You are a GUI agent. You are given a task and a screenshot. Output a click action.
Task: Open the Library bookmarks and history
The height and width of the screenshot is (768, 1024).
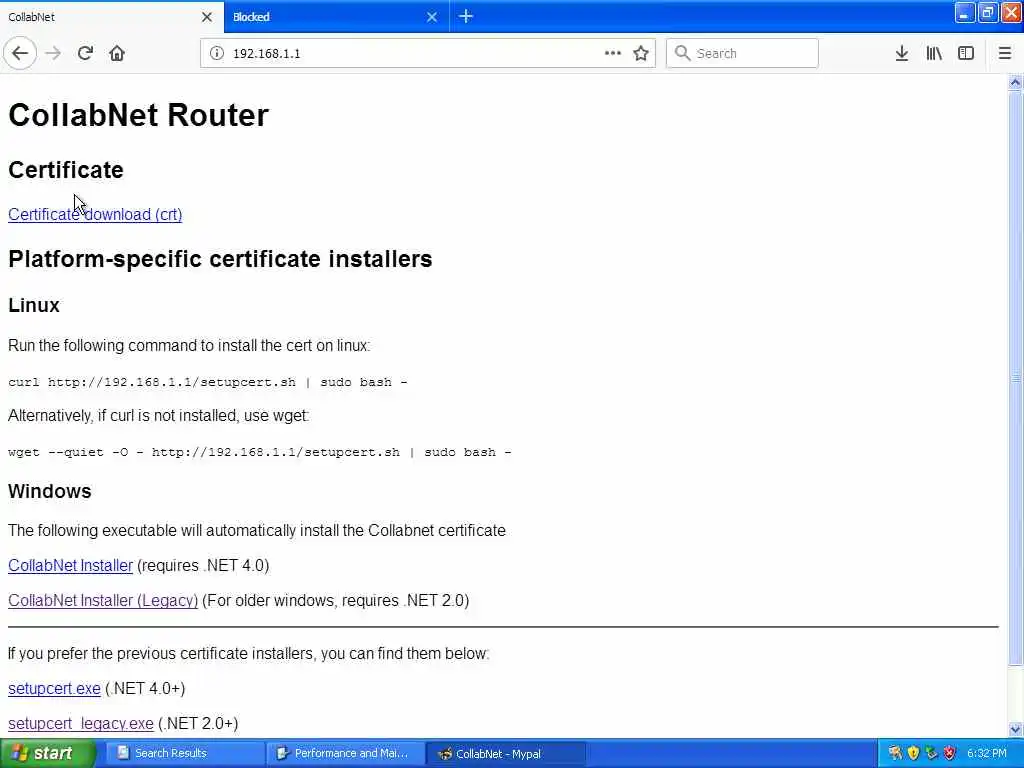pyautogui.click(x=934, y=54)
